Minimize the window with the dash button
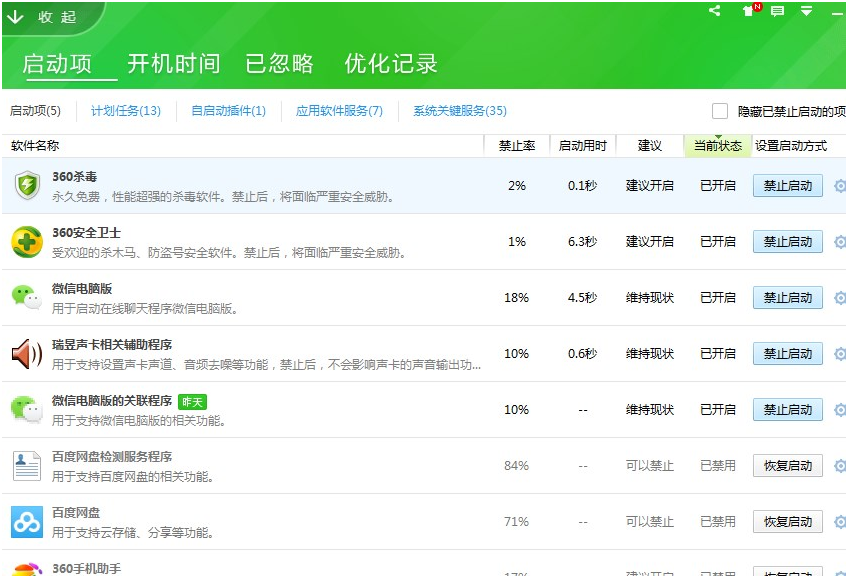This screenshot has height=578, width=848. pos(838,14)
